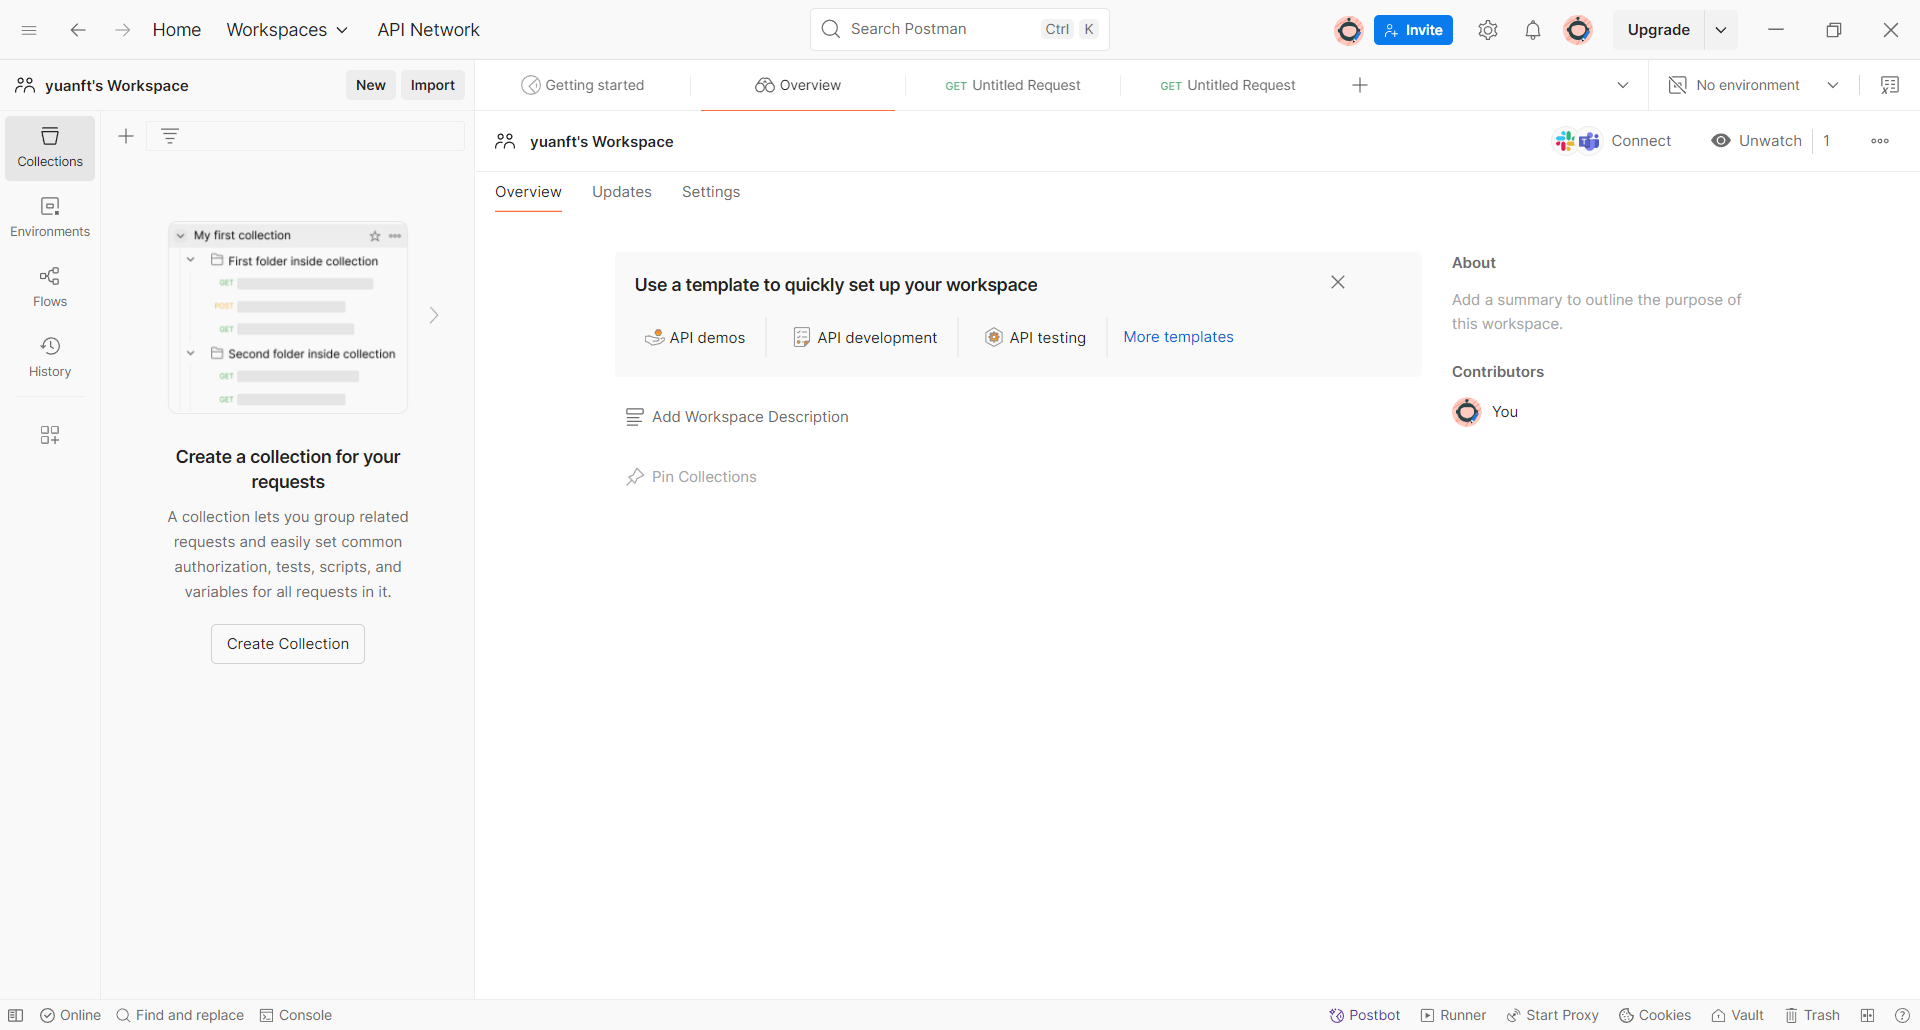
Task: Click the team avatar left of Invite
Action: tap(1349, 31)
